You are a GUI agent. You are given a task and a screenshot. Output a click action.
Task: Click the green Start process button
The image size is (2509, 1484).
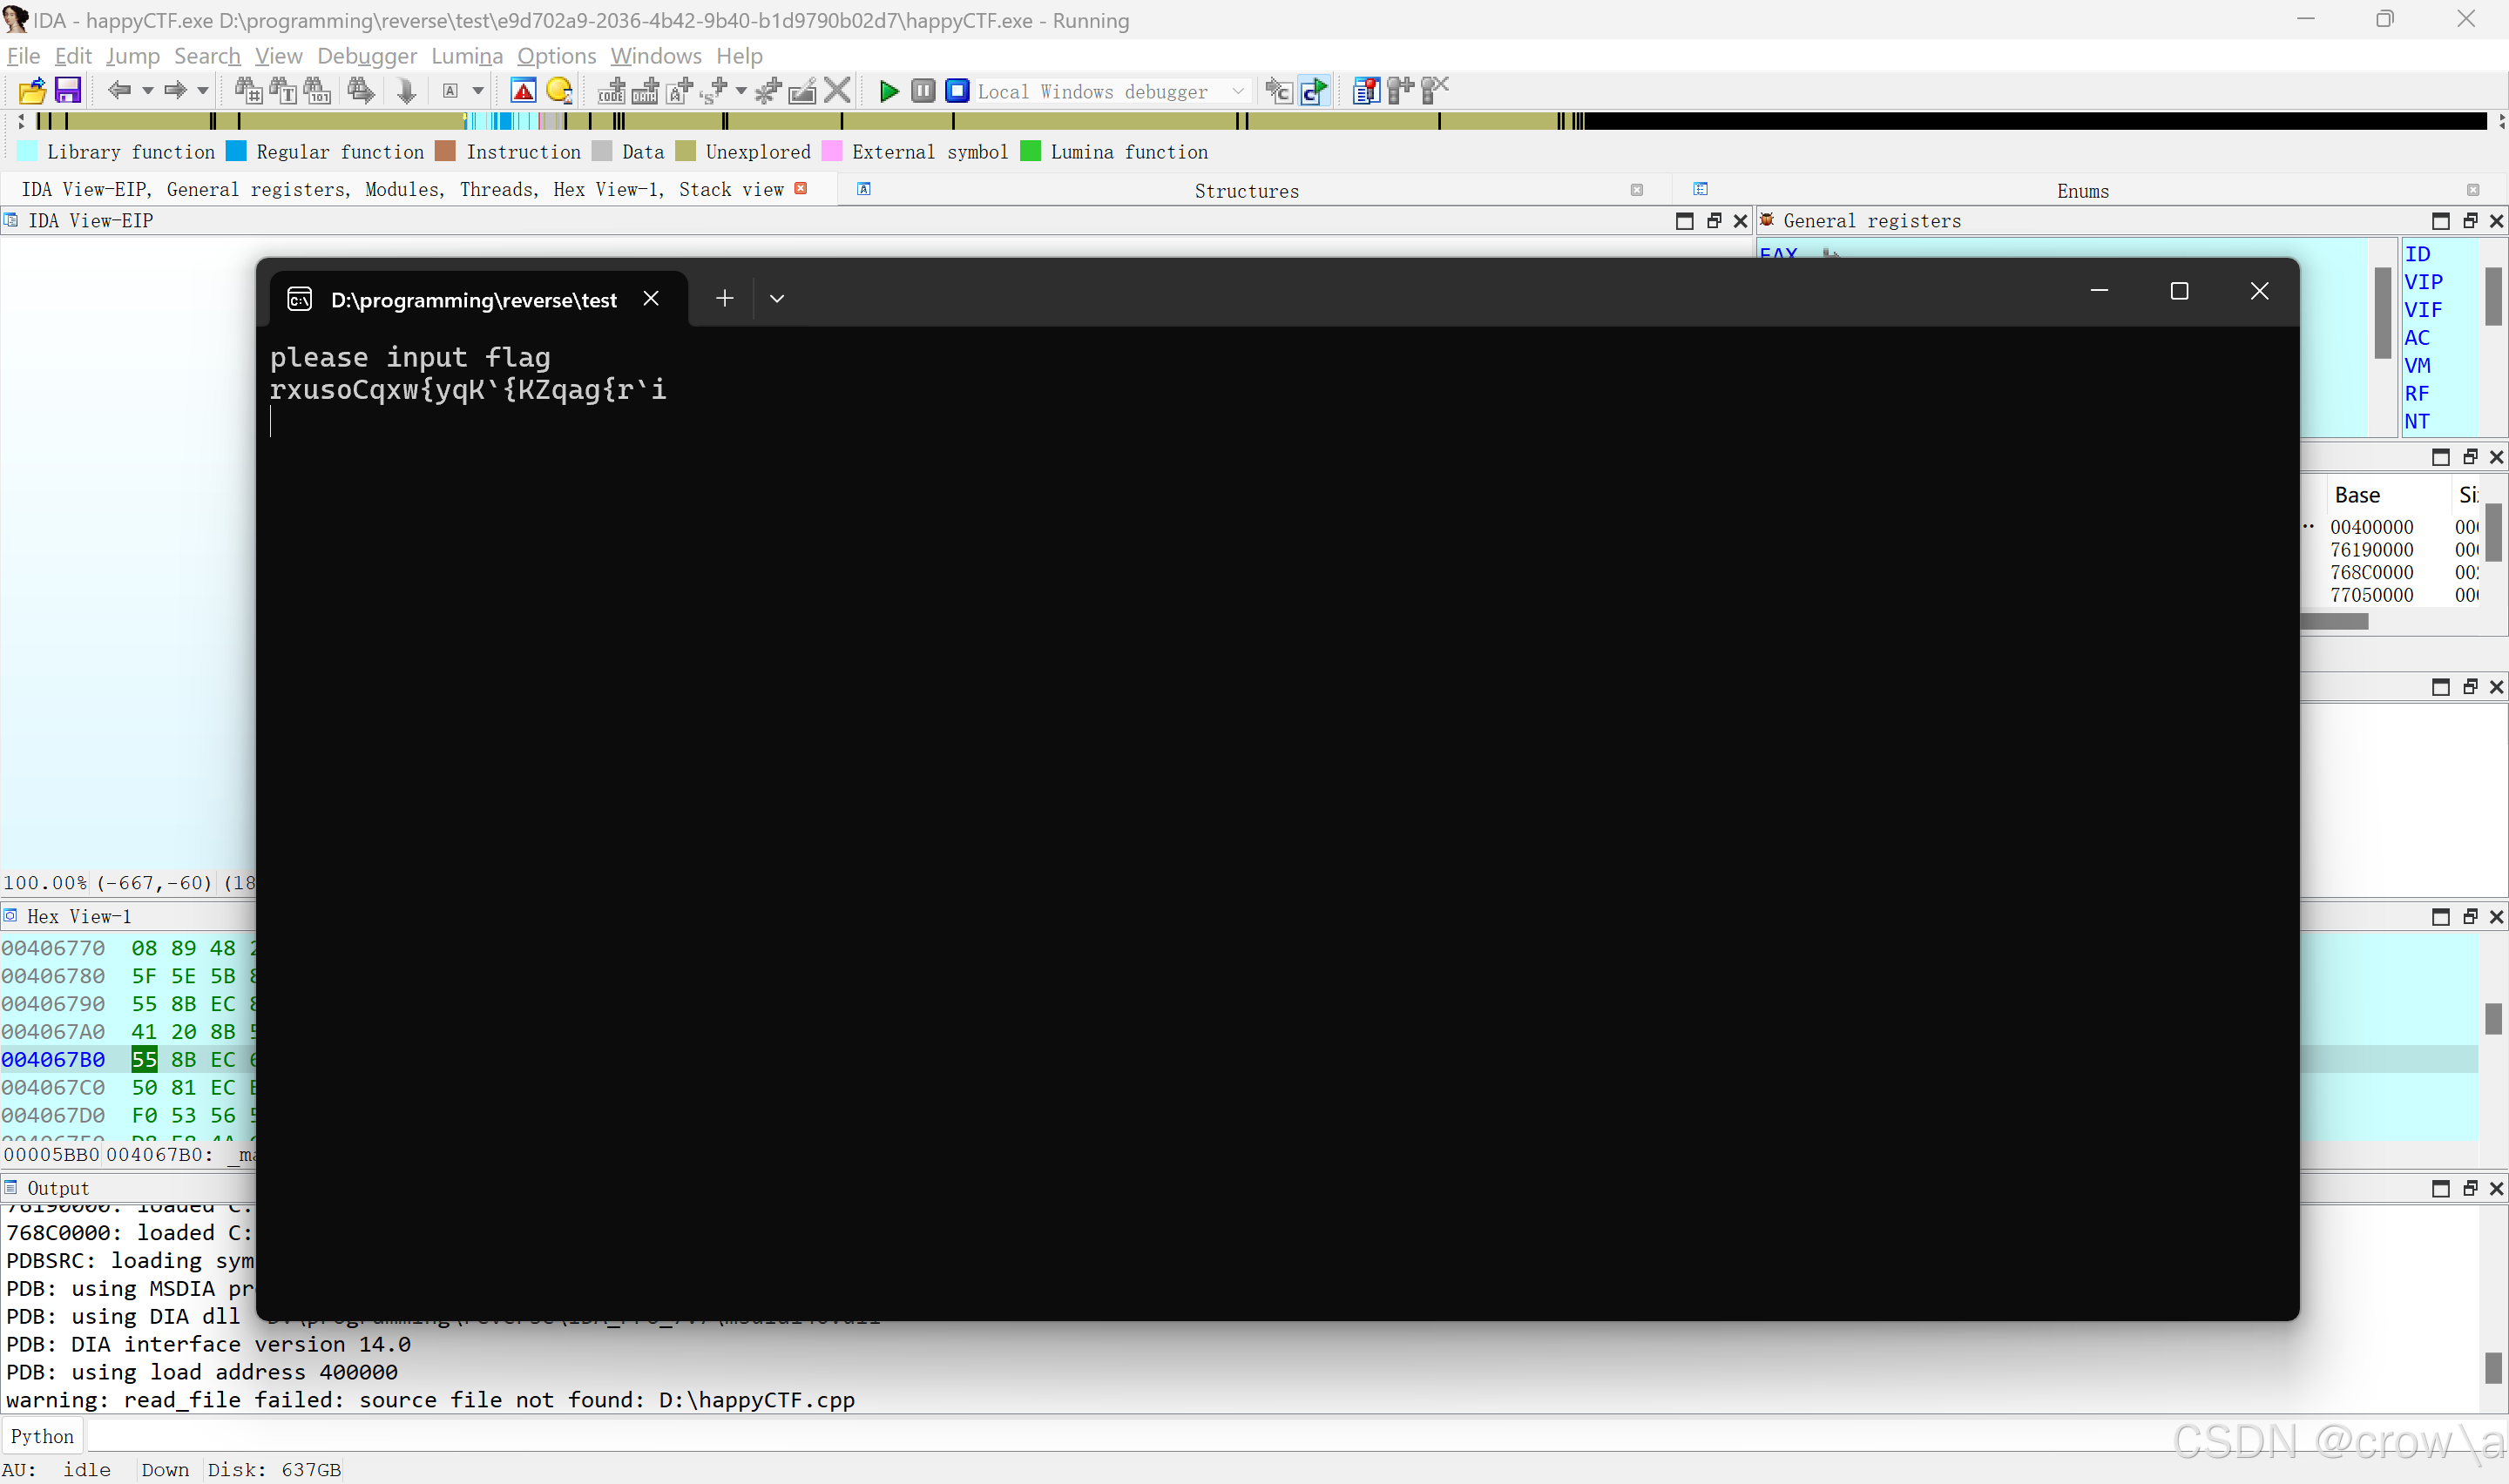pyautogui.click(x=888, y=91)
